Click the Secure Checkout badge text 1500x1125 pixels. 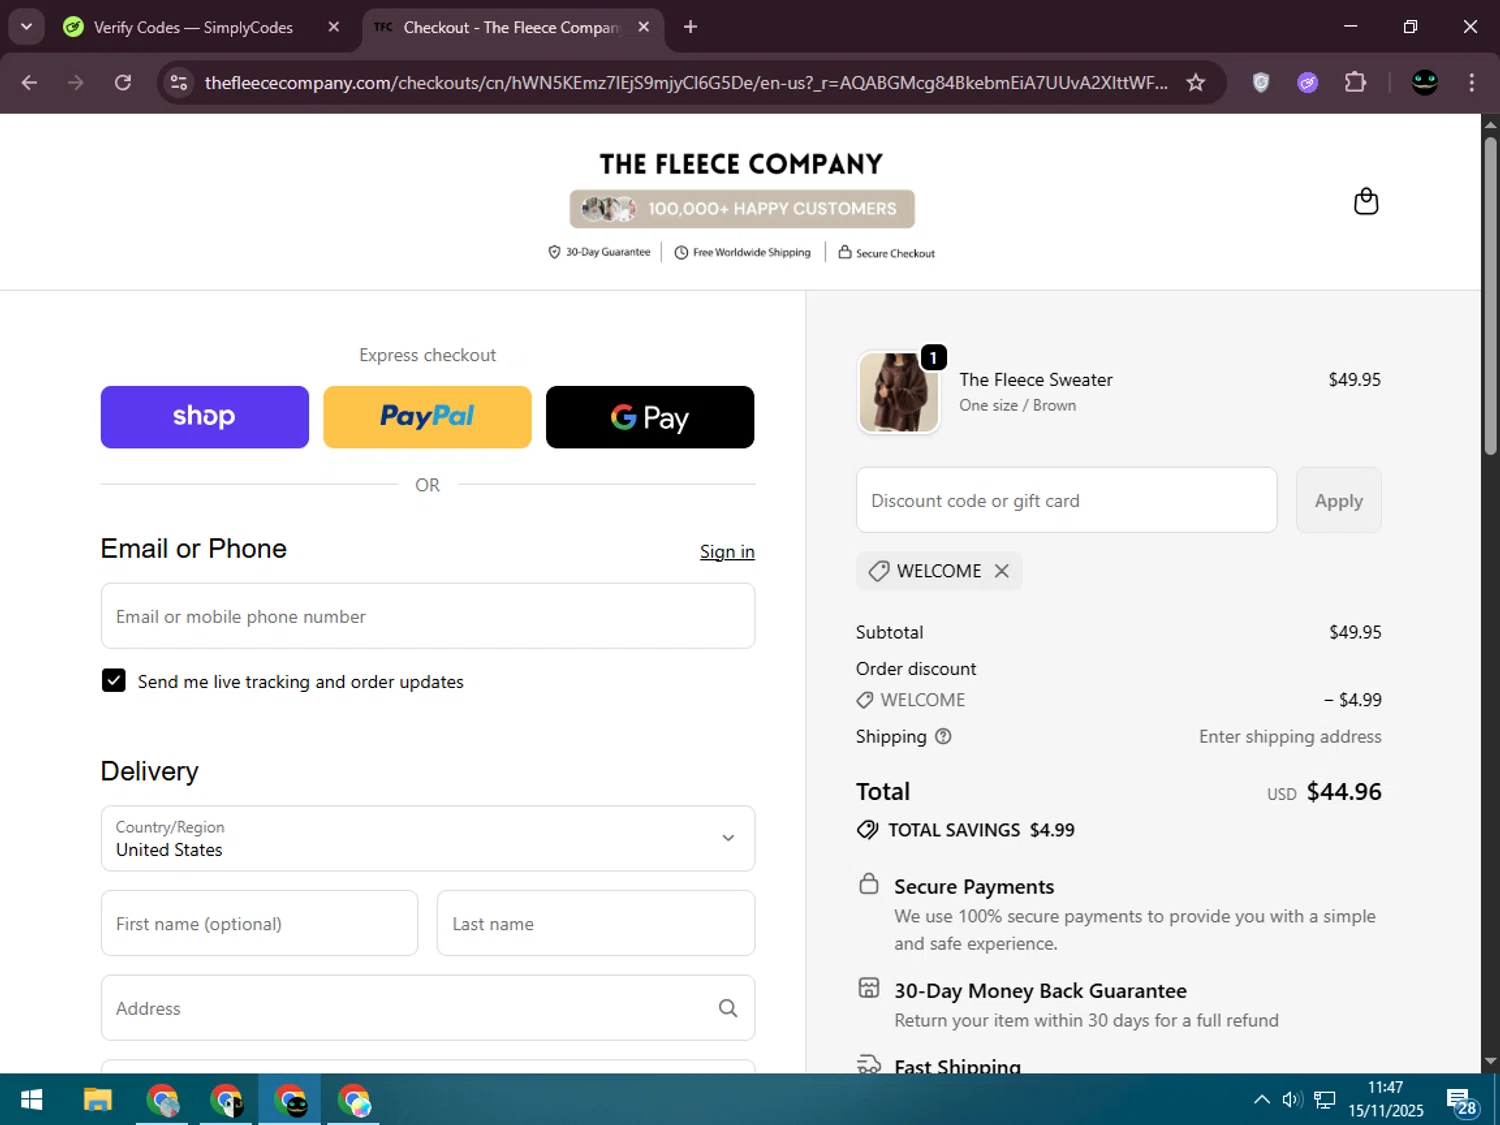pyautogui.click(x=895, y=253)
